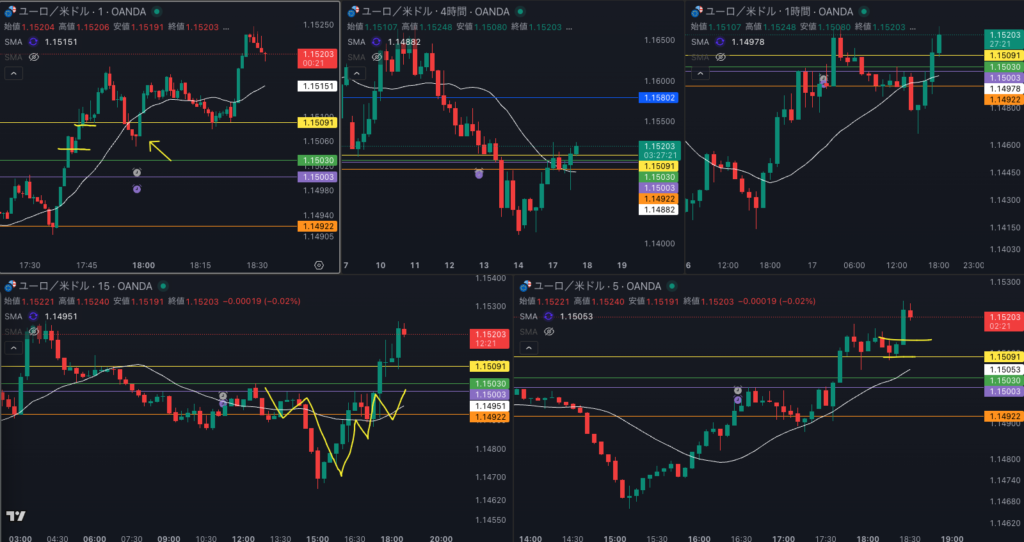Click the market status dot in 1-minute chart title
1024x542 pixels.
(156, 11)
